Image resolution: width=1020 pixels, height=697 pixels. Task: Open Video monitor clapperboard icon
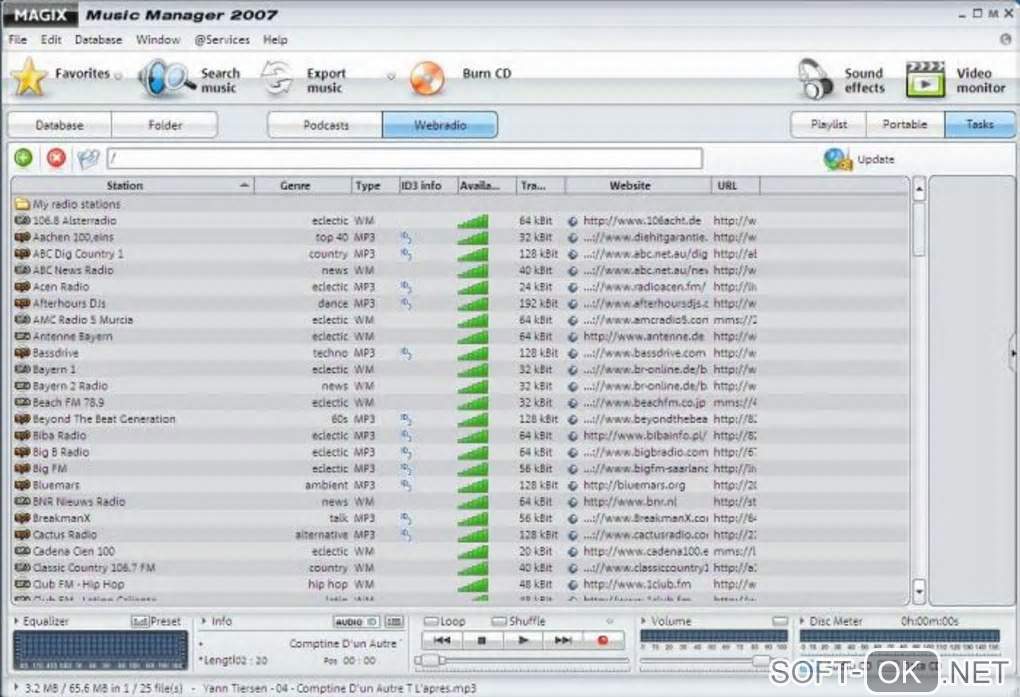pos(925,79)
